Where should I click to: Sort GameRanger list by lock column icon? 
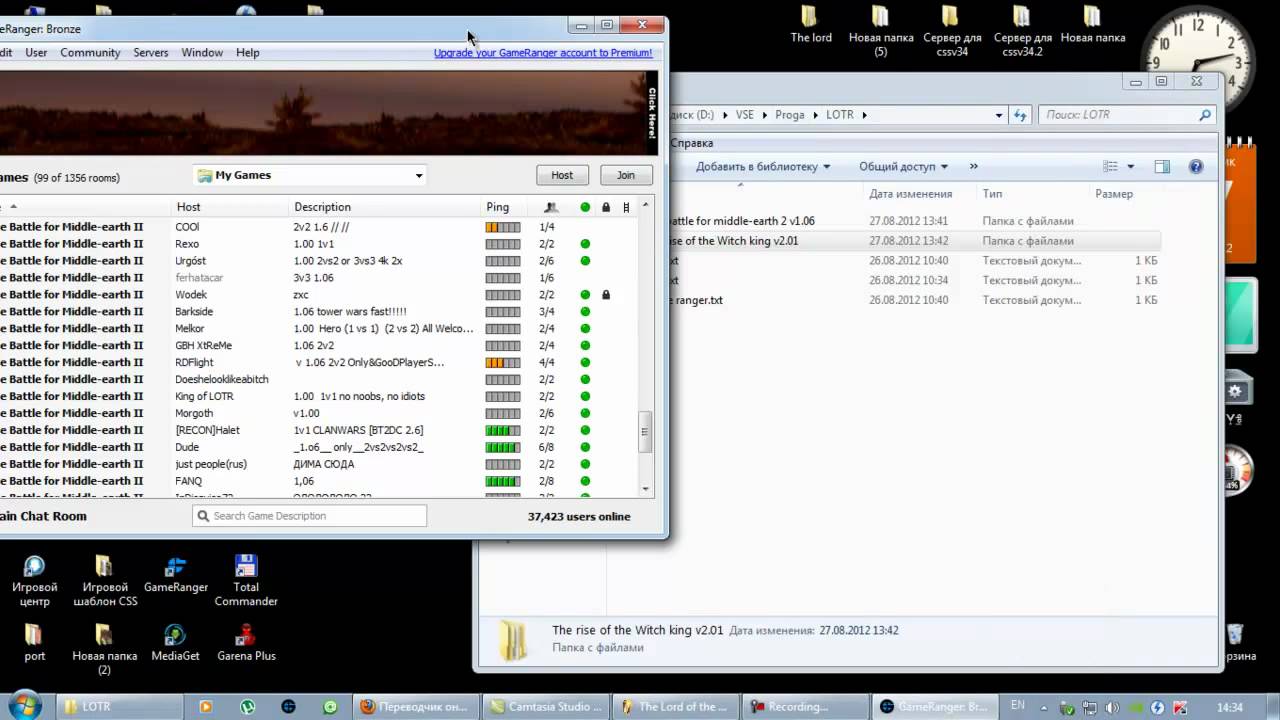606,207
